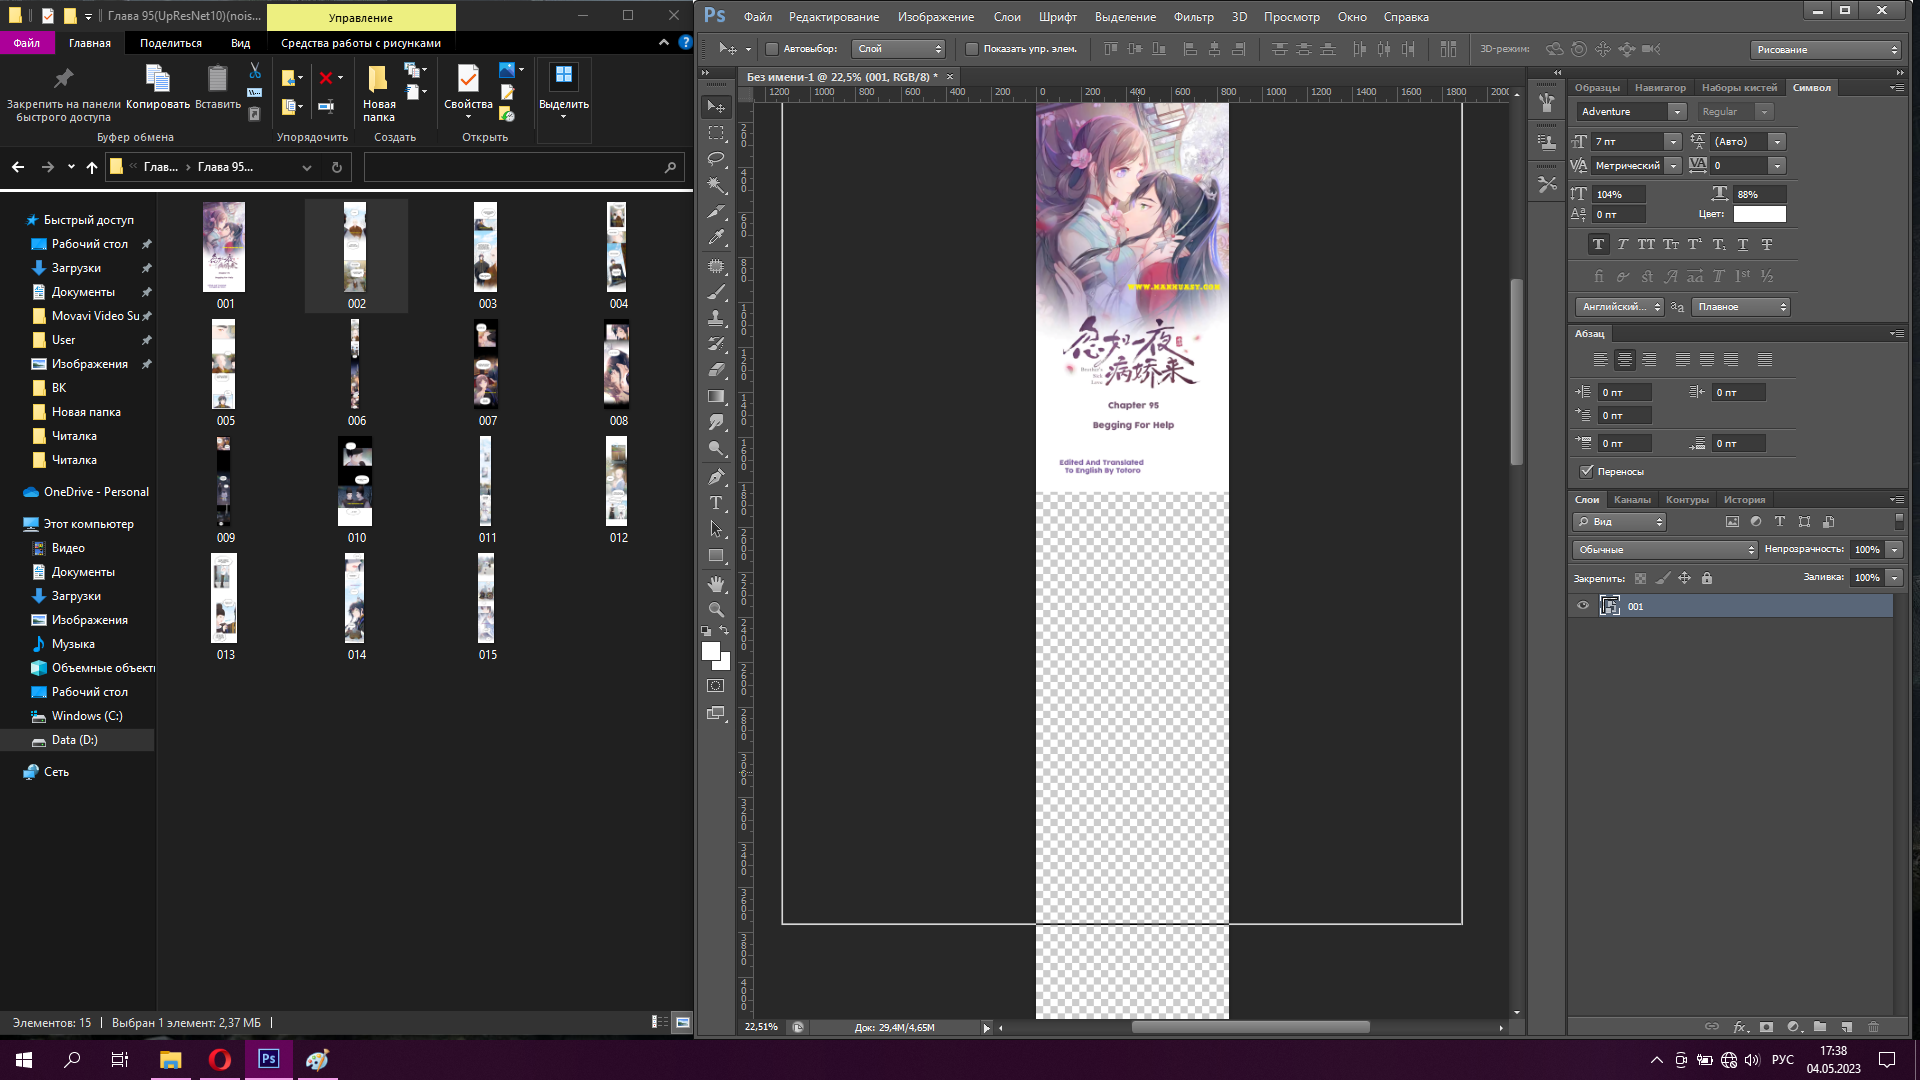Select the Gradient tool
Screen dimensions: 1920x1080
(716, 396)
